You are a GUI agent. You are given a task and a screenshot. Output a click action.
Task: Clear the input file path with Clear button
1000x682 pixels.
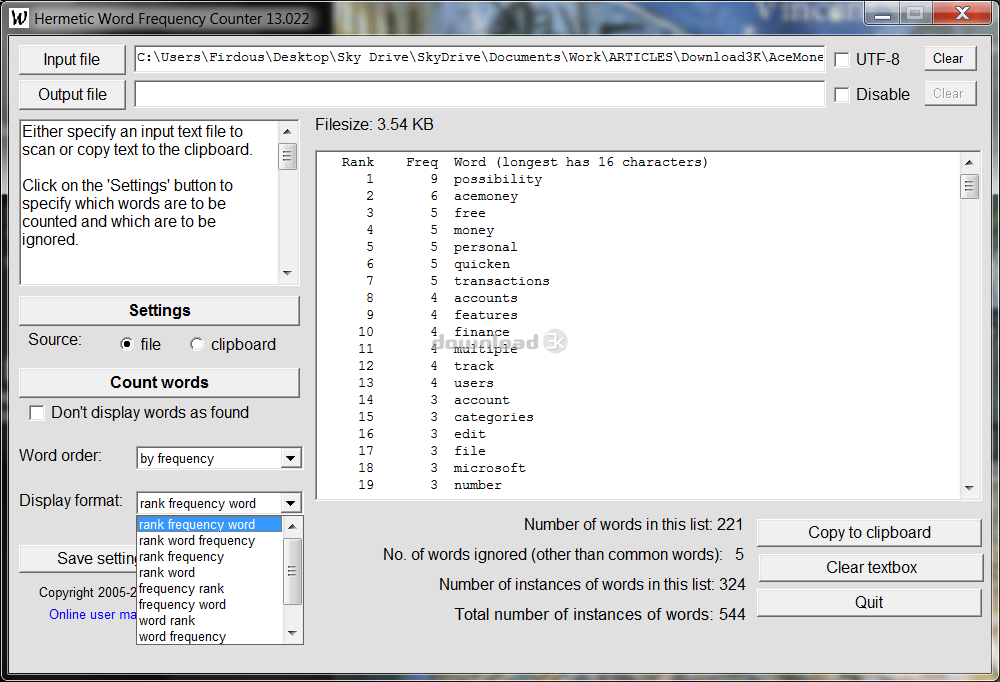[948, 58]
